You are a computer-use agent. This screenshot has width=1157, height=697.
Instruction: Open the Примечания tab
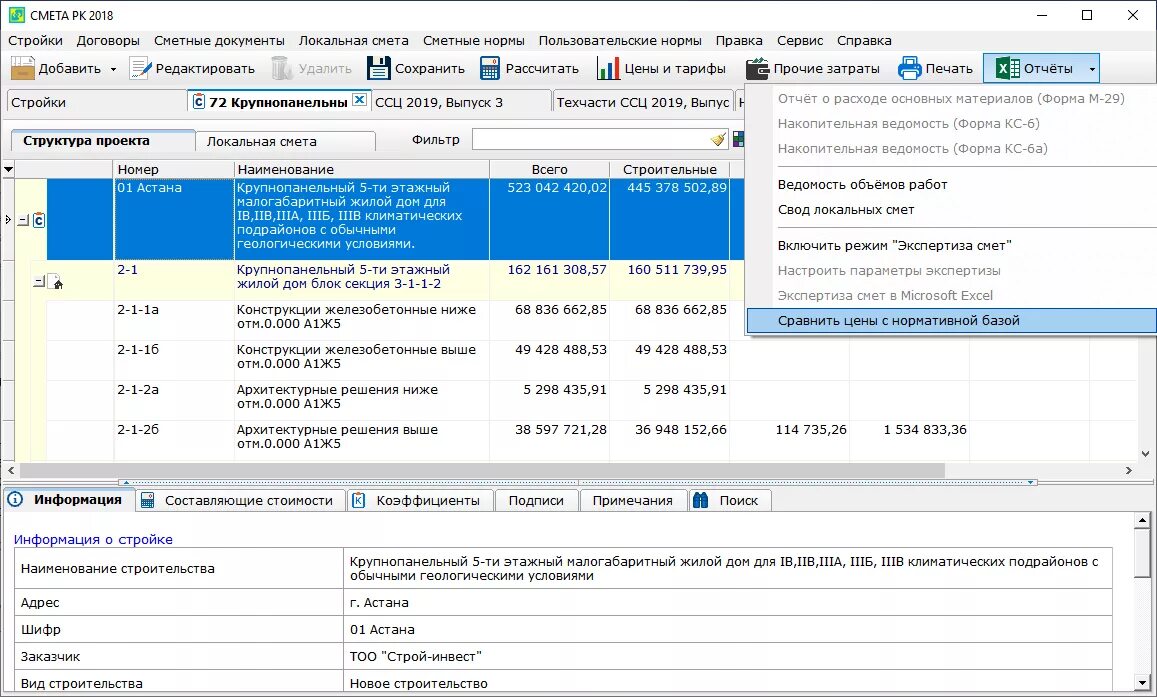coord(633,500)
